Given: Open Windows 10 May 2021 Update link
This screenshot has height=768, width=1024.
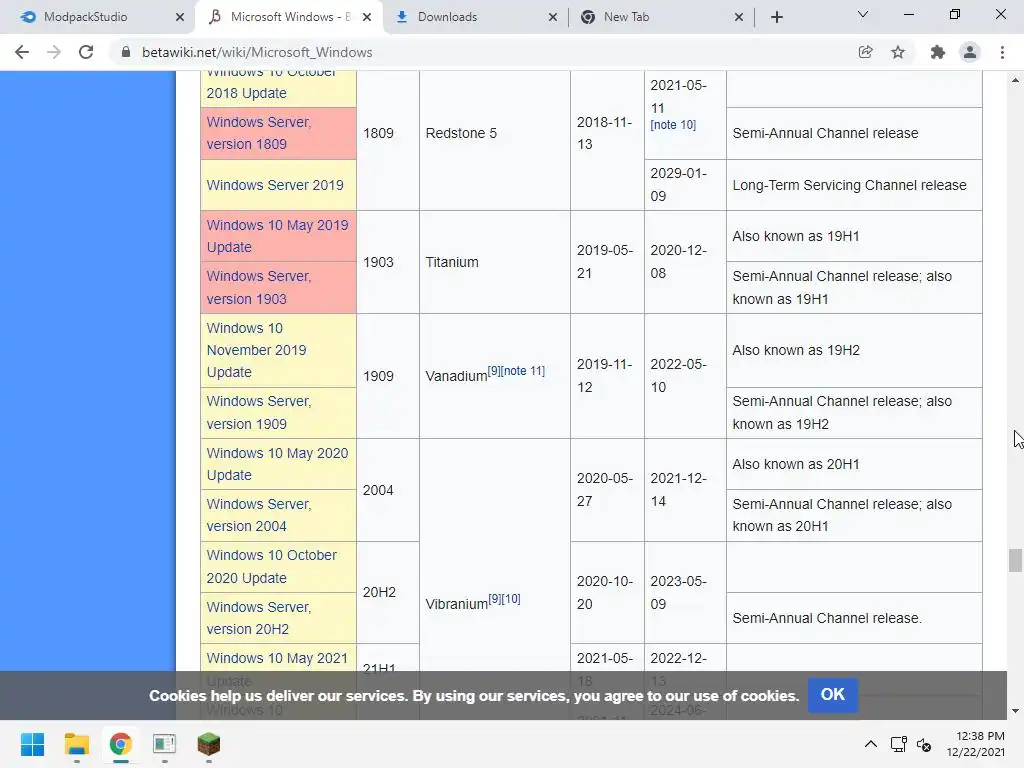Looking at the screenshot, I should coord(277,658).
